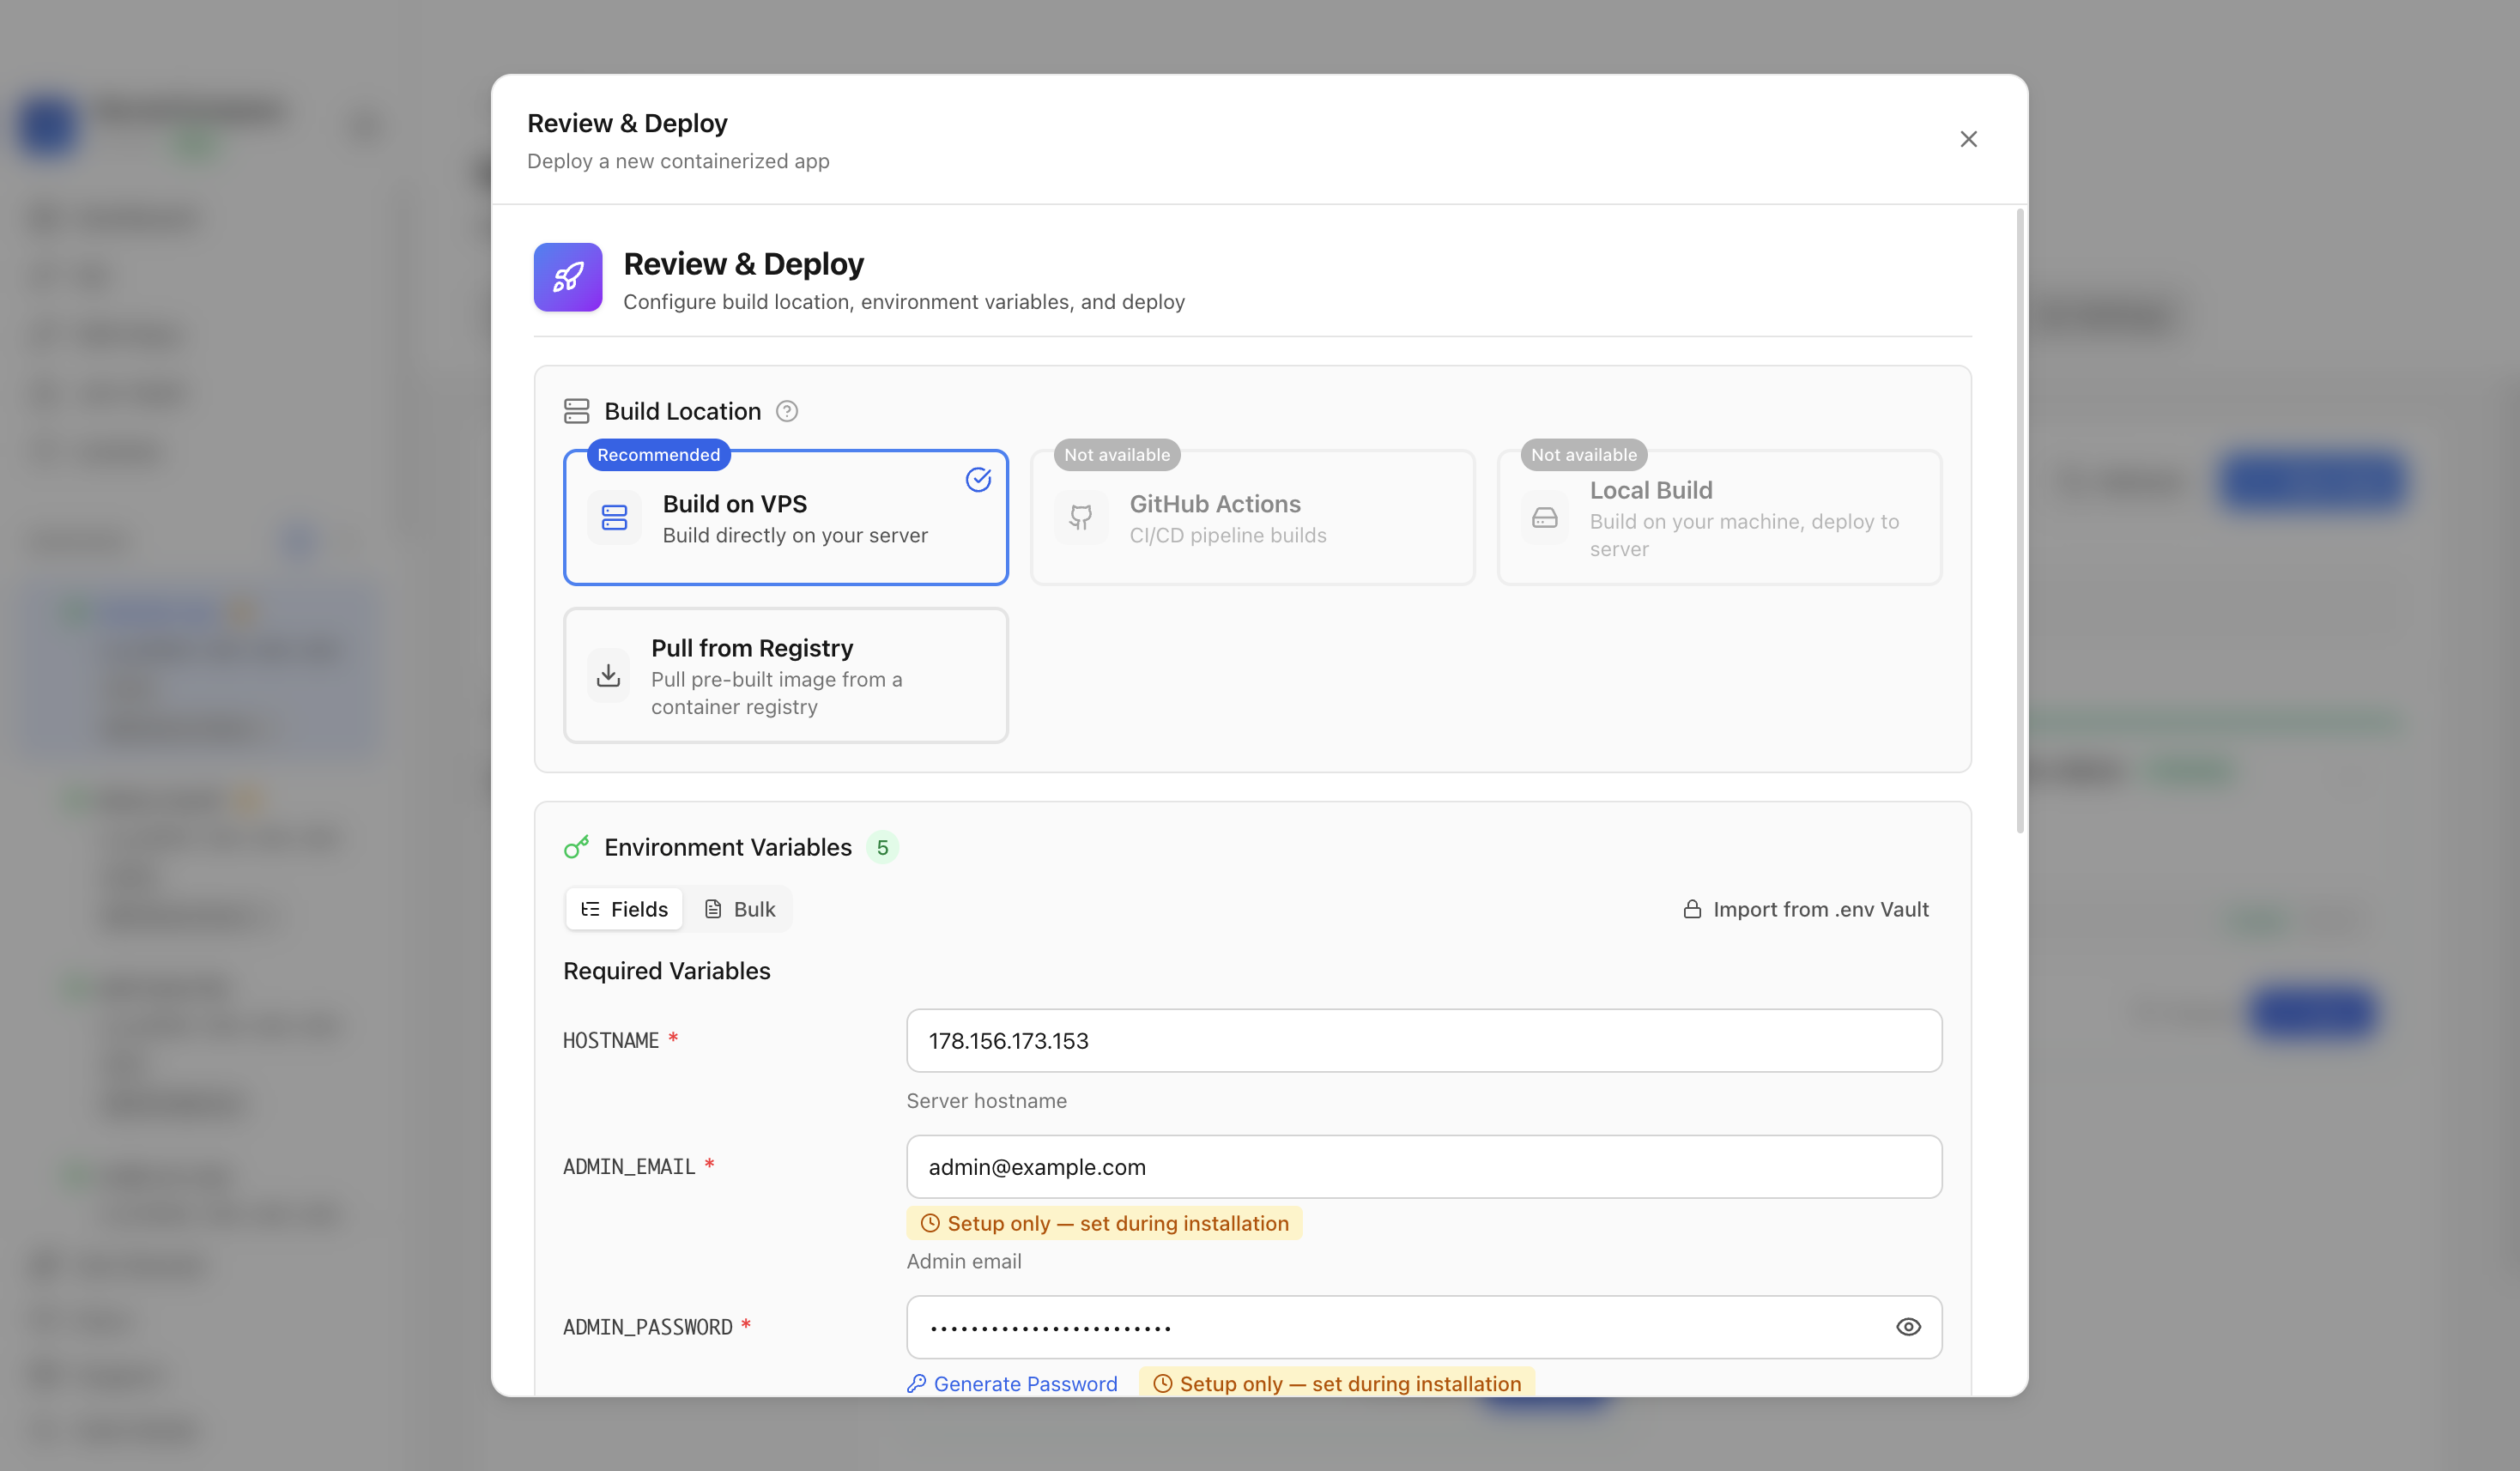Click the "ADMIN_PASSWORD" label
The width and height of the screenshot is (2520, 1471).
tap(648, 1326)
